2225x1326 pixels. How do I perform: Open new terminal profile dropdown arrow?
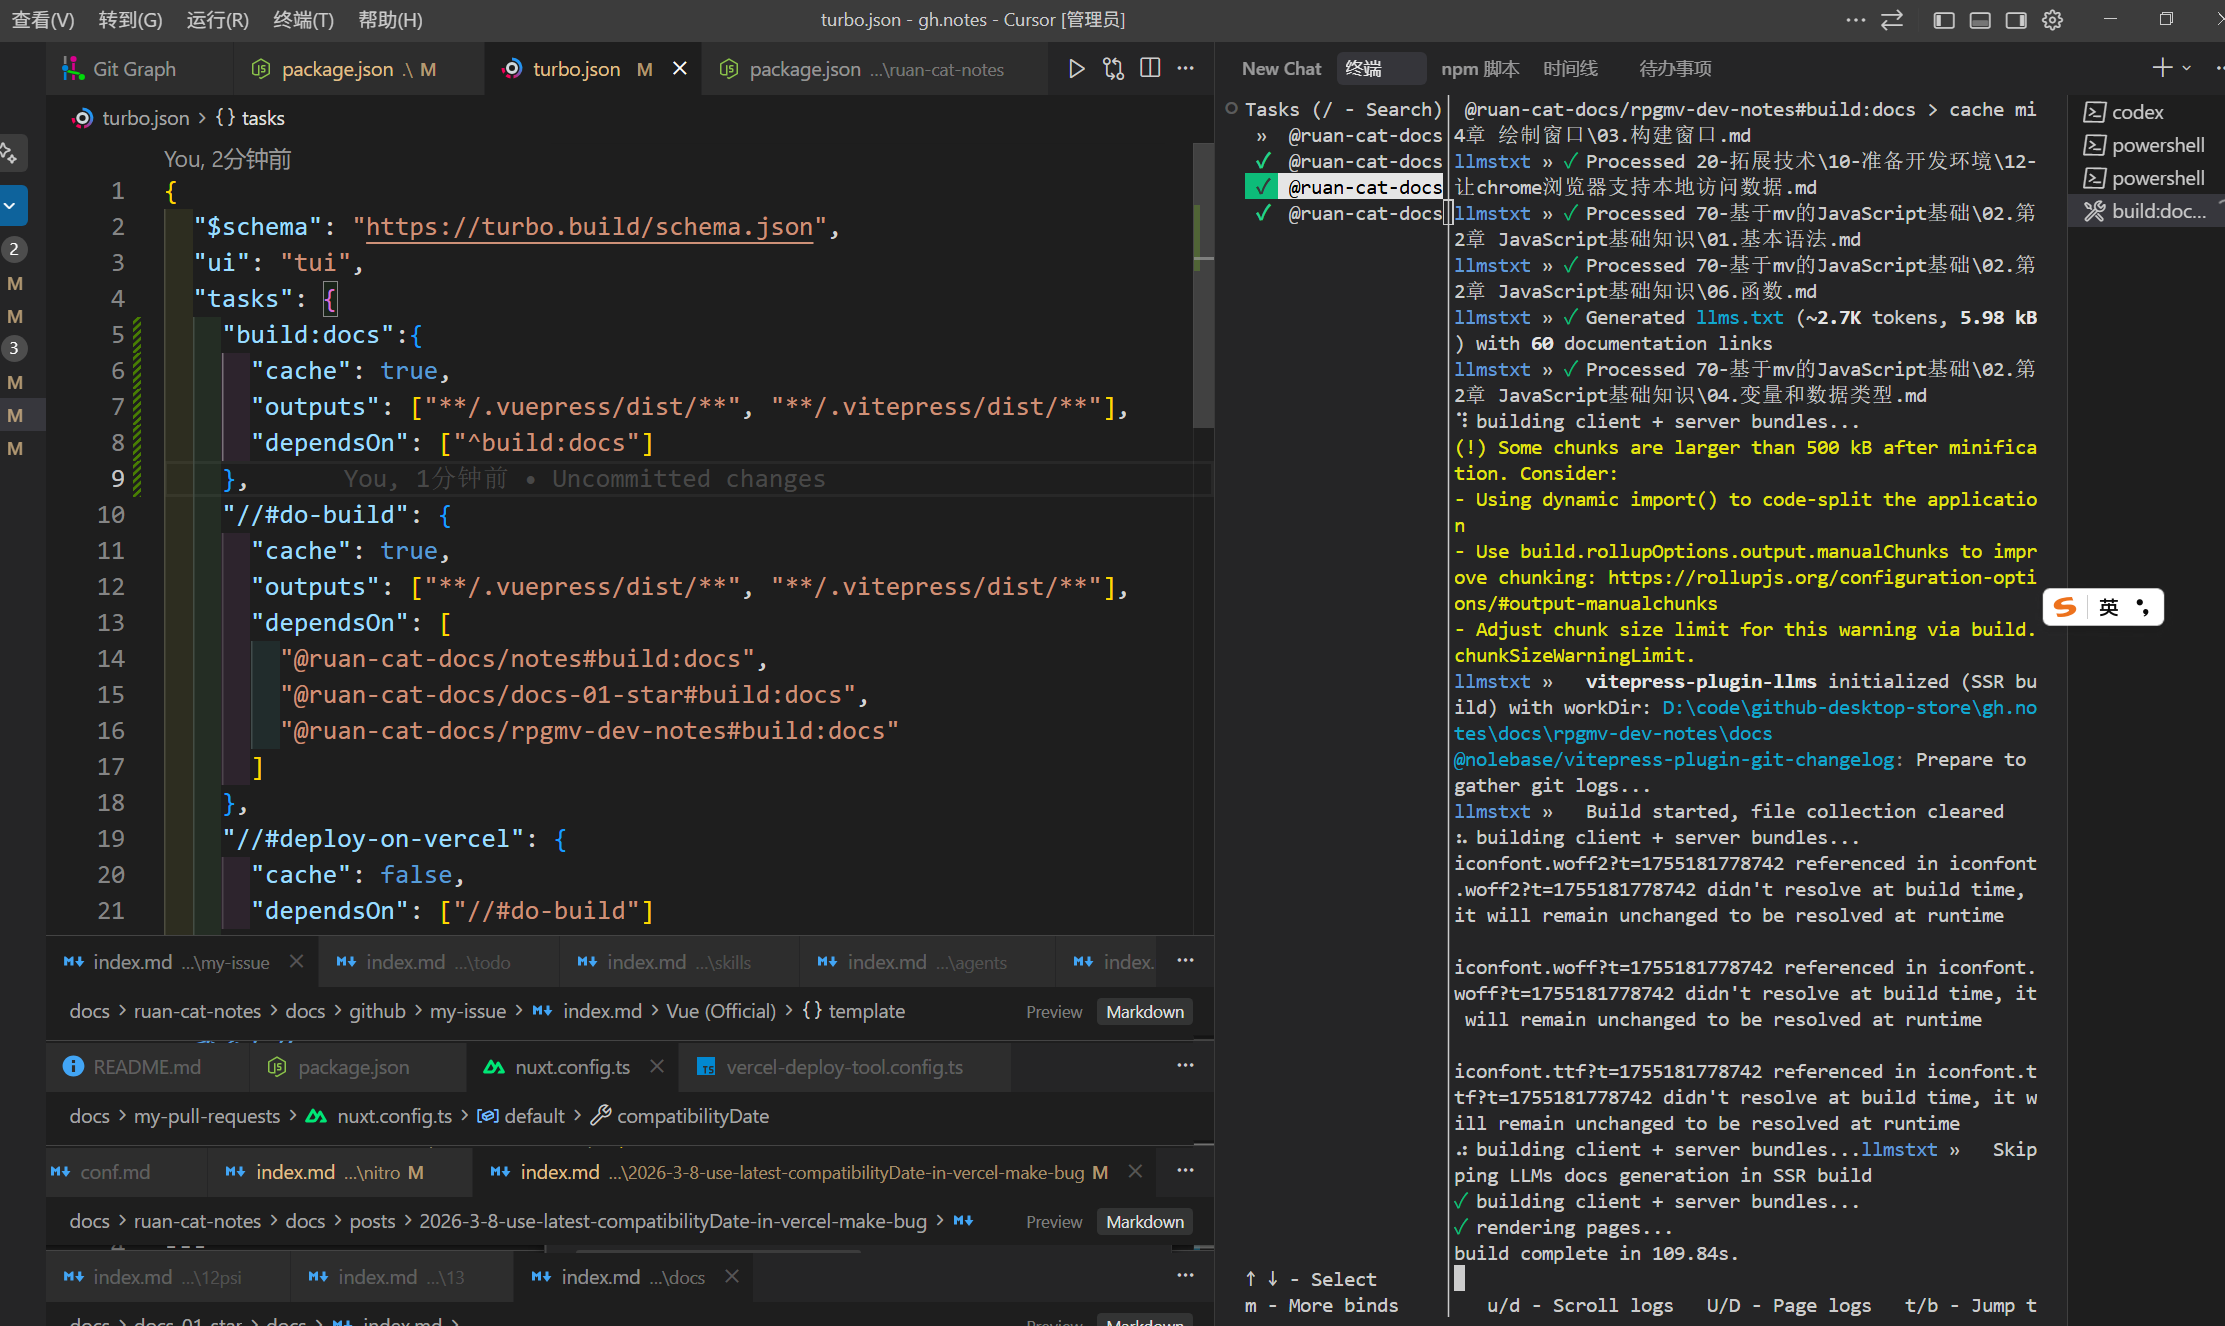[2187, 68]
